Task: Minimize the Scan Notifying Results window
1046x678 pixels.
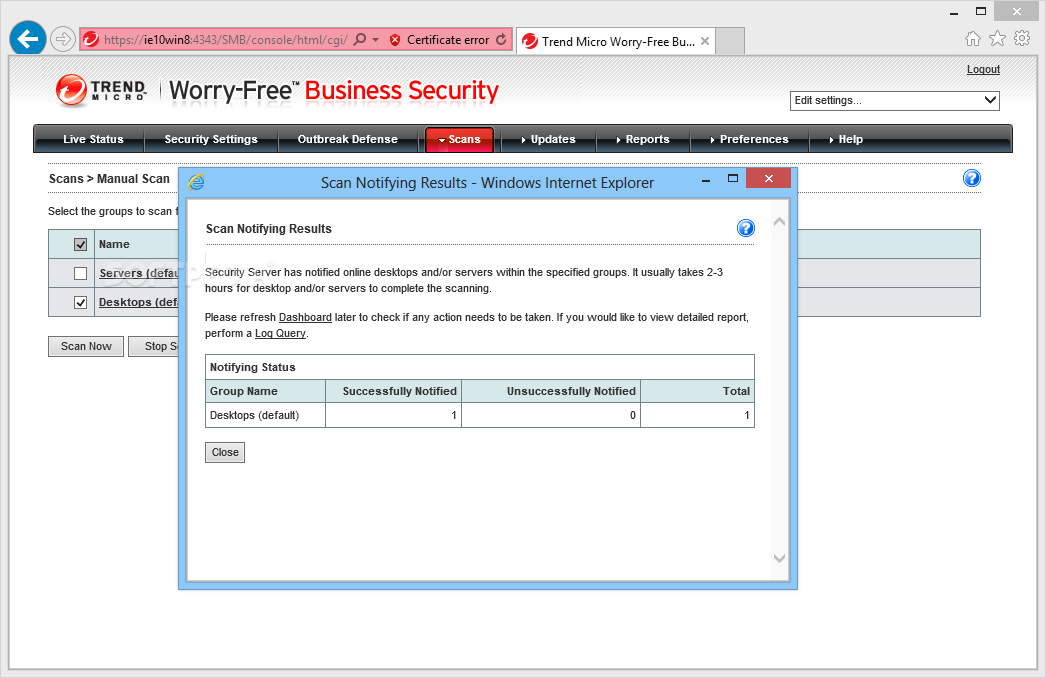Action: point(706,179)
